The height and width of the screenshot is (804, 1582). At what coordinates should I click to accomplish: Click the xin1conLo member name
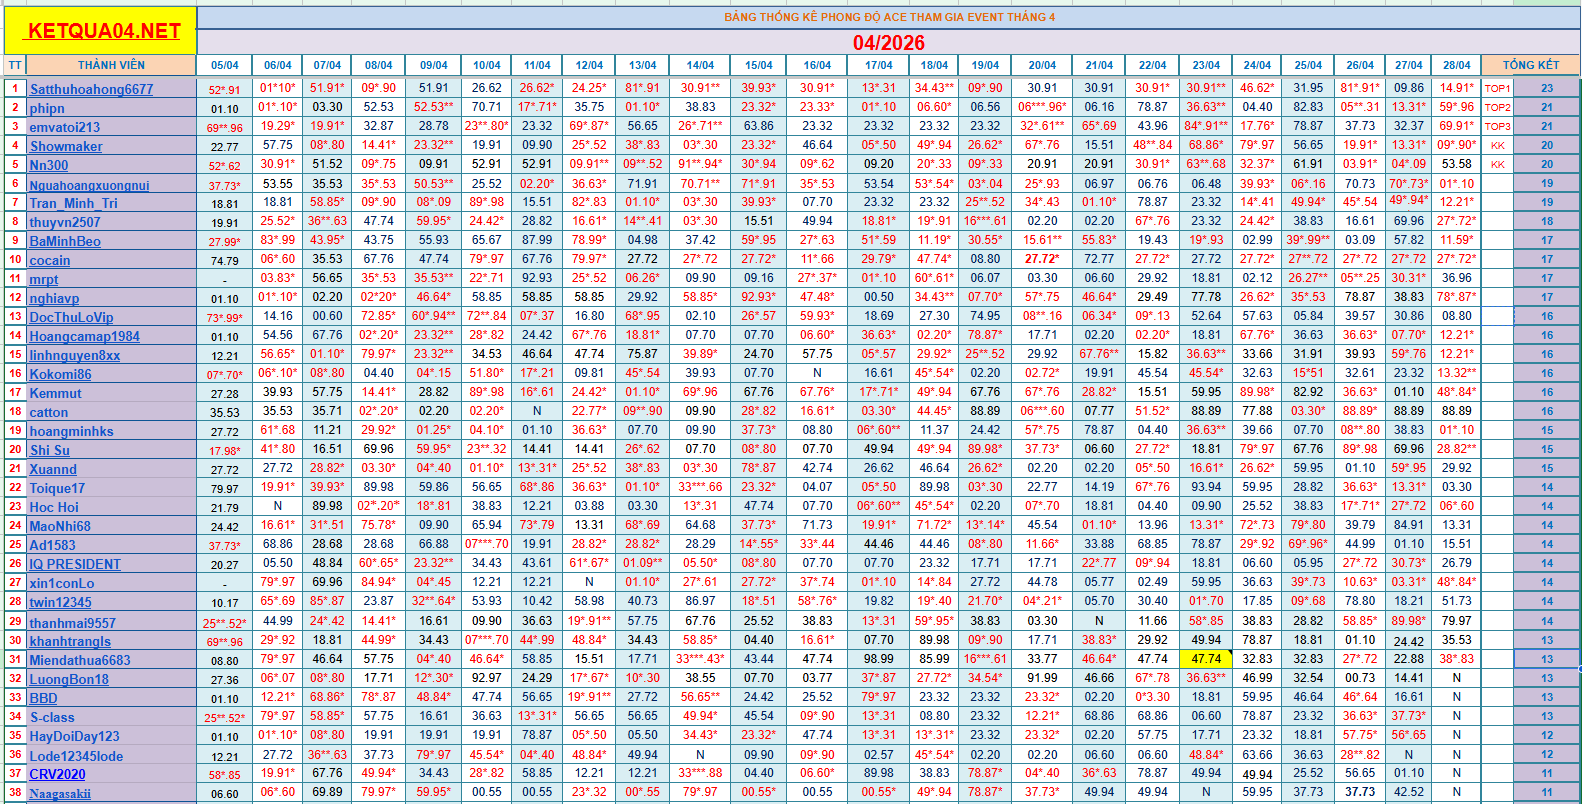coord(62,583)
